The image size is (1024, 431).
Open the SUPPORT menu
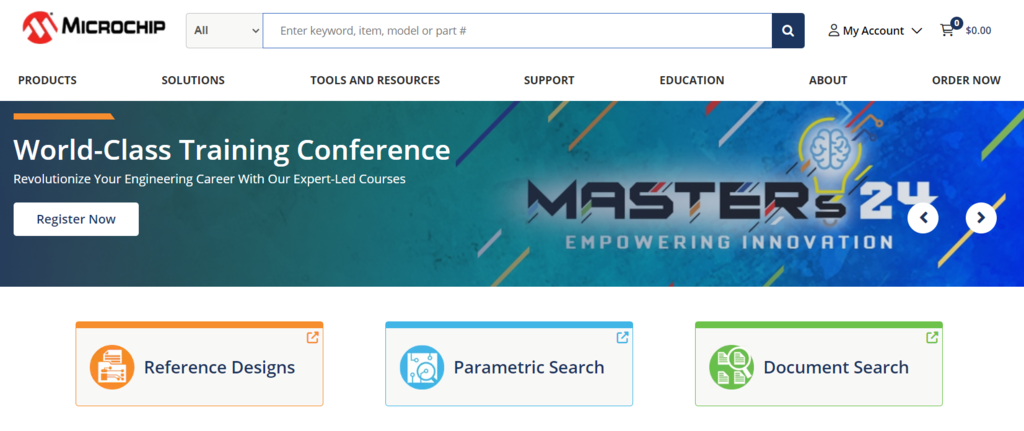click(549, 80)
